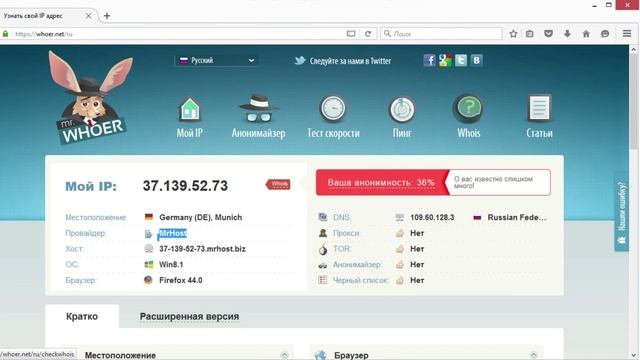Click the page vertical scrollbar thumb
The width and height of the screenshot is (640, 360).
633,102
